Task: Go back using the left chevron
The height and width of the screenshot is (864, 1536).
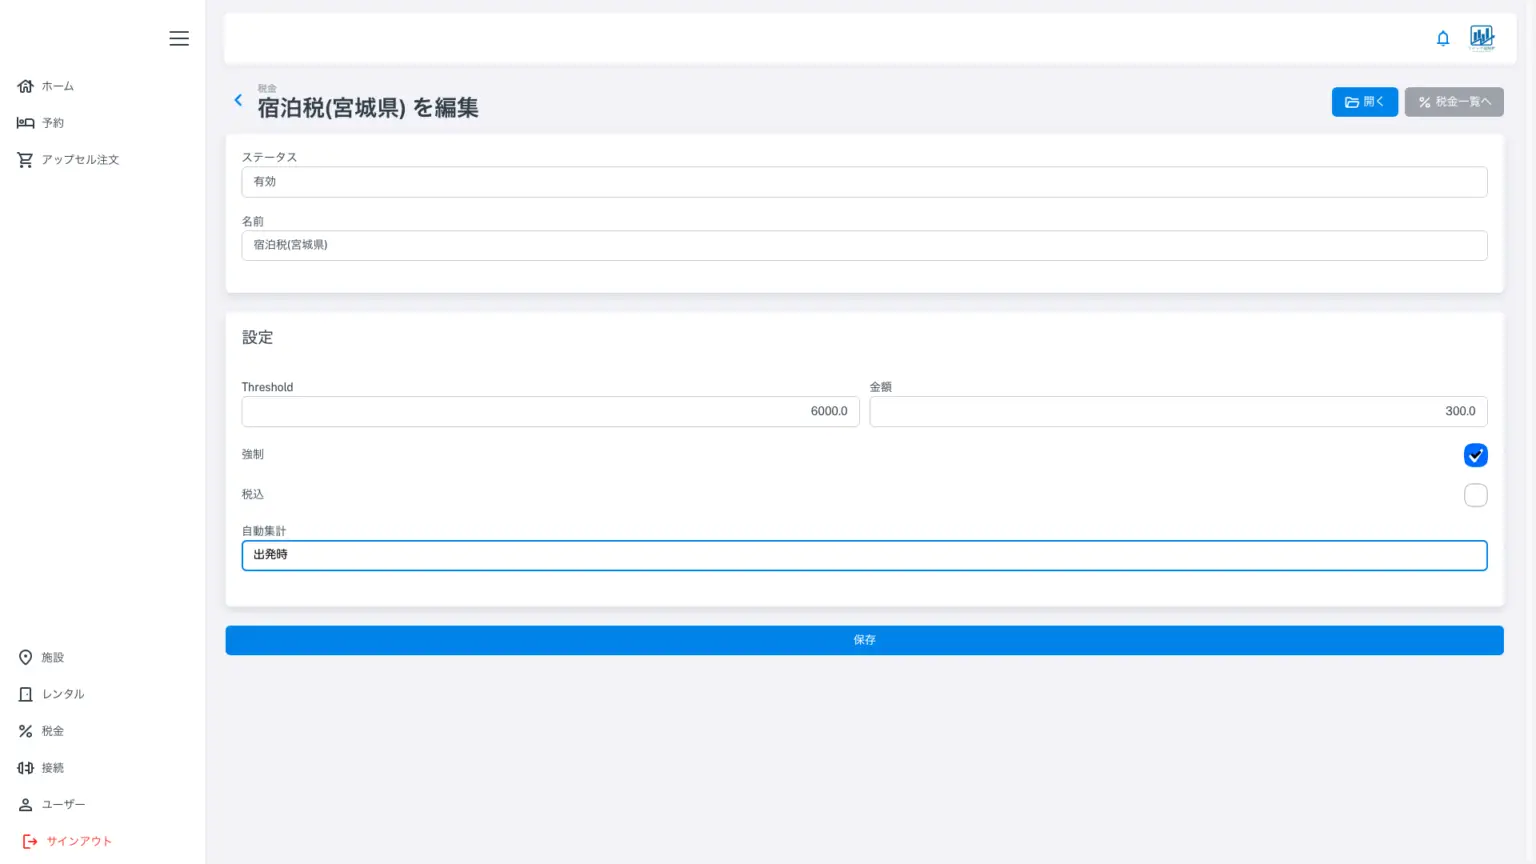Action: pyautogui.click(x=238, y=100)
